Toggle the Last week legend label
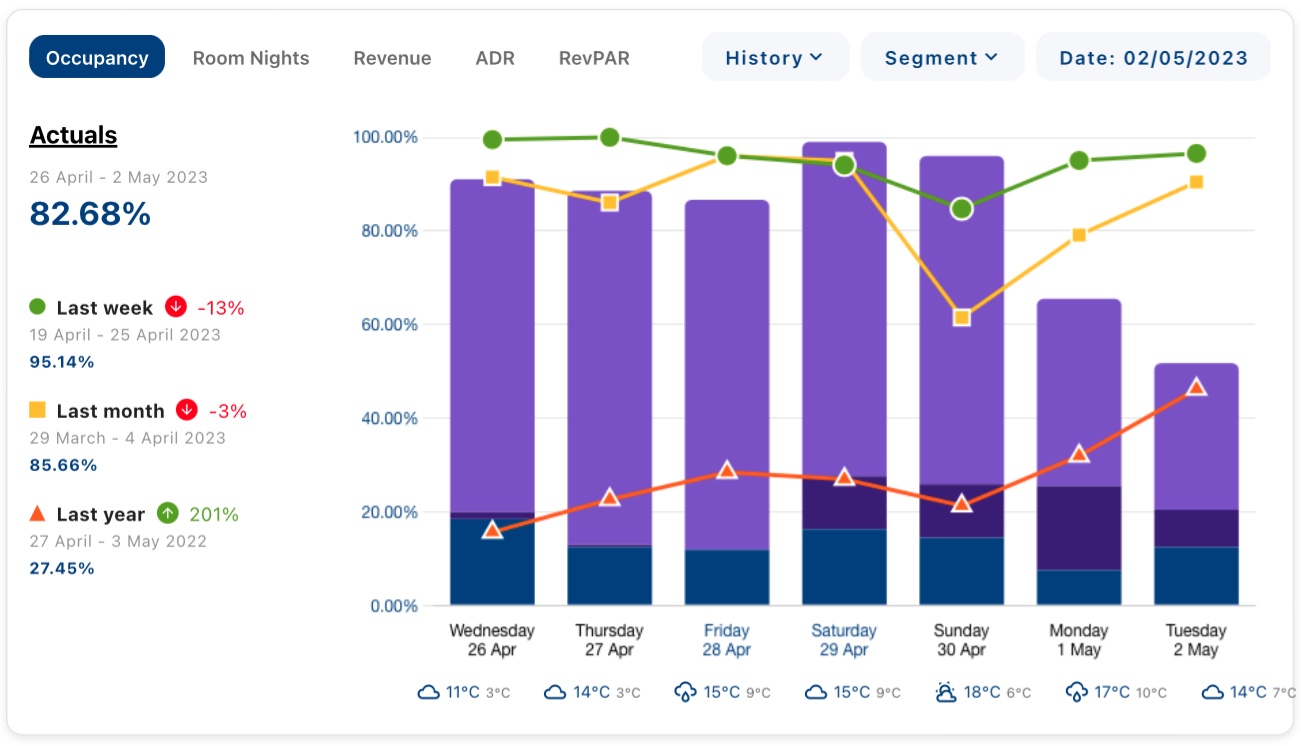 coord(105,308)
